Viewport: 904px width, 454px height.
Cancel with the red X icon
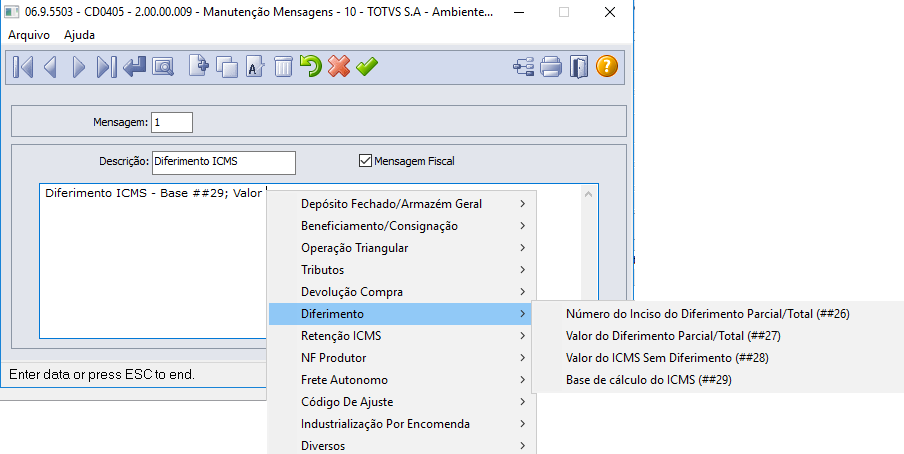pyautogui.click(x=339, y=66)
